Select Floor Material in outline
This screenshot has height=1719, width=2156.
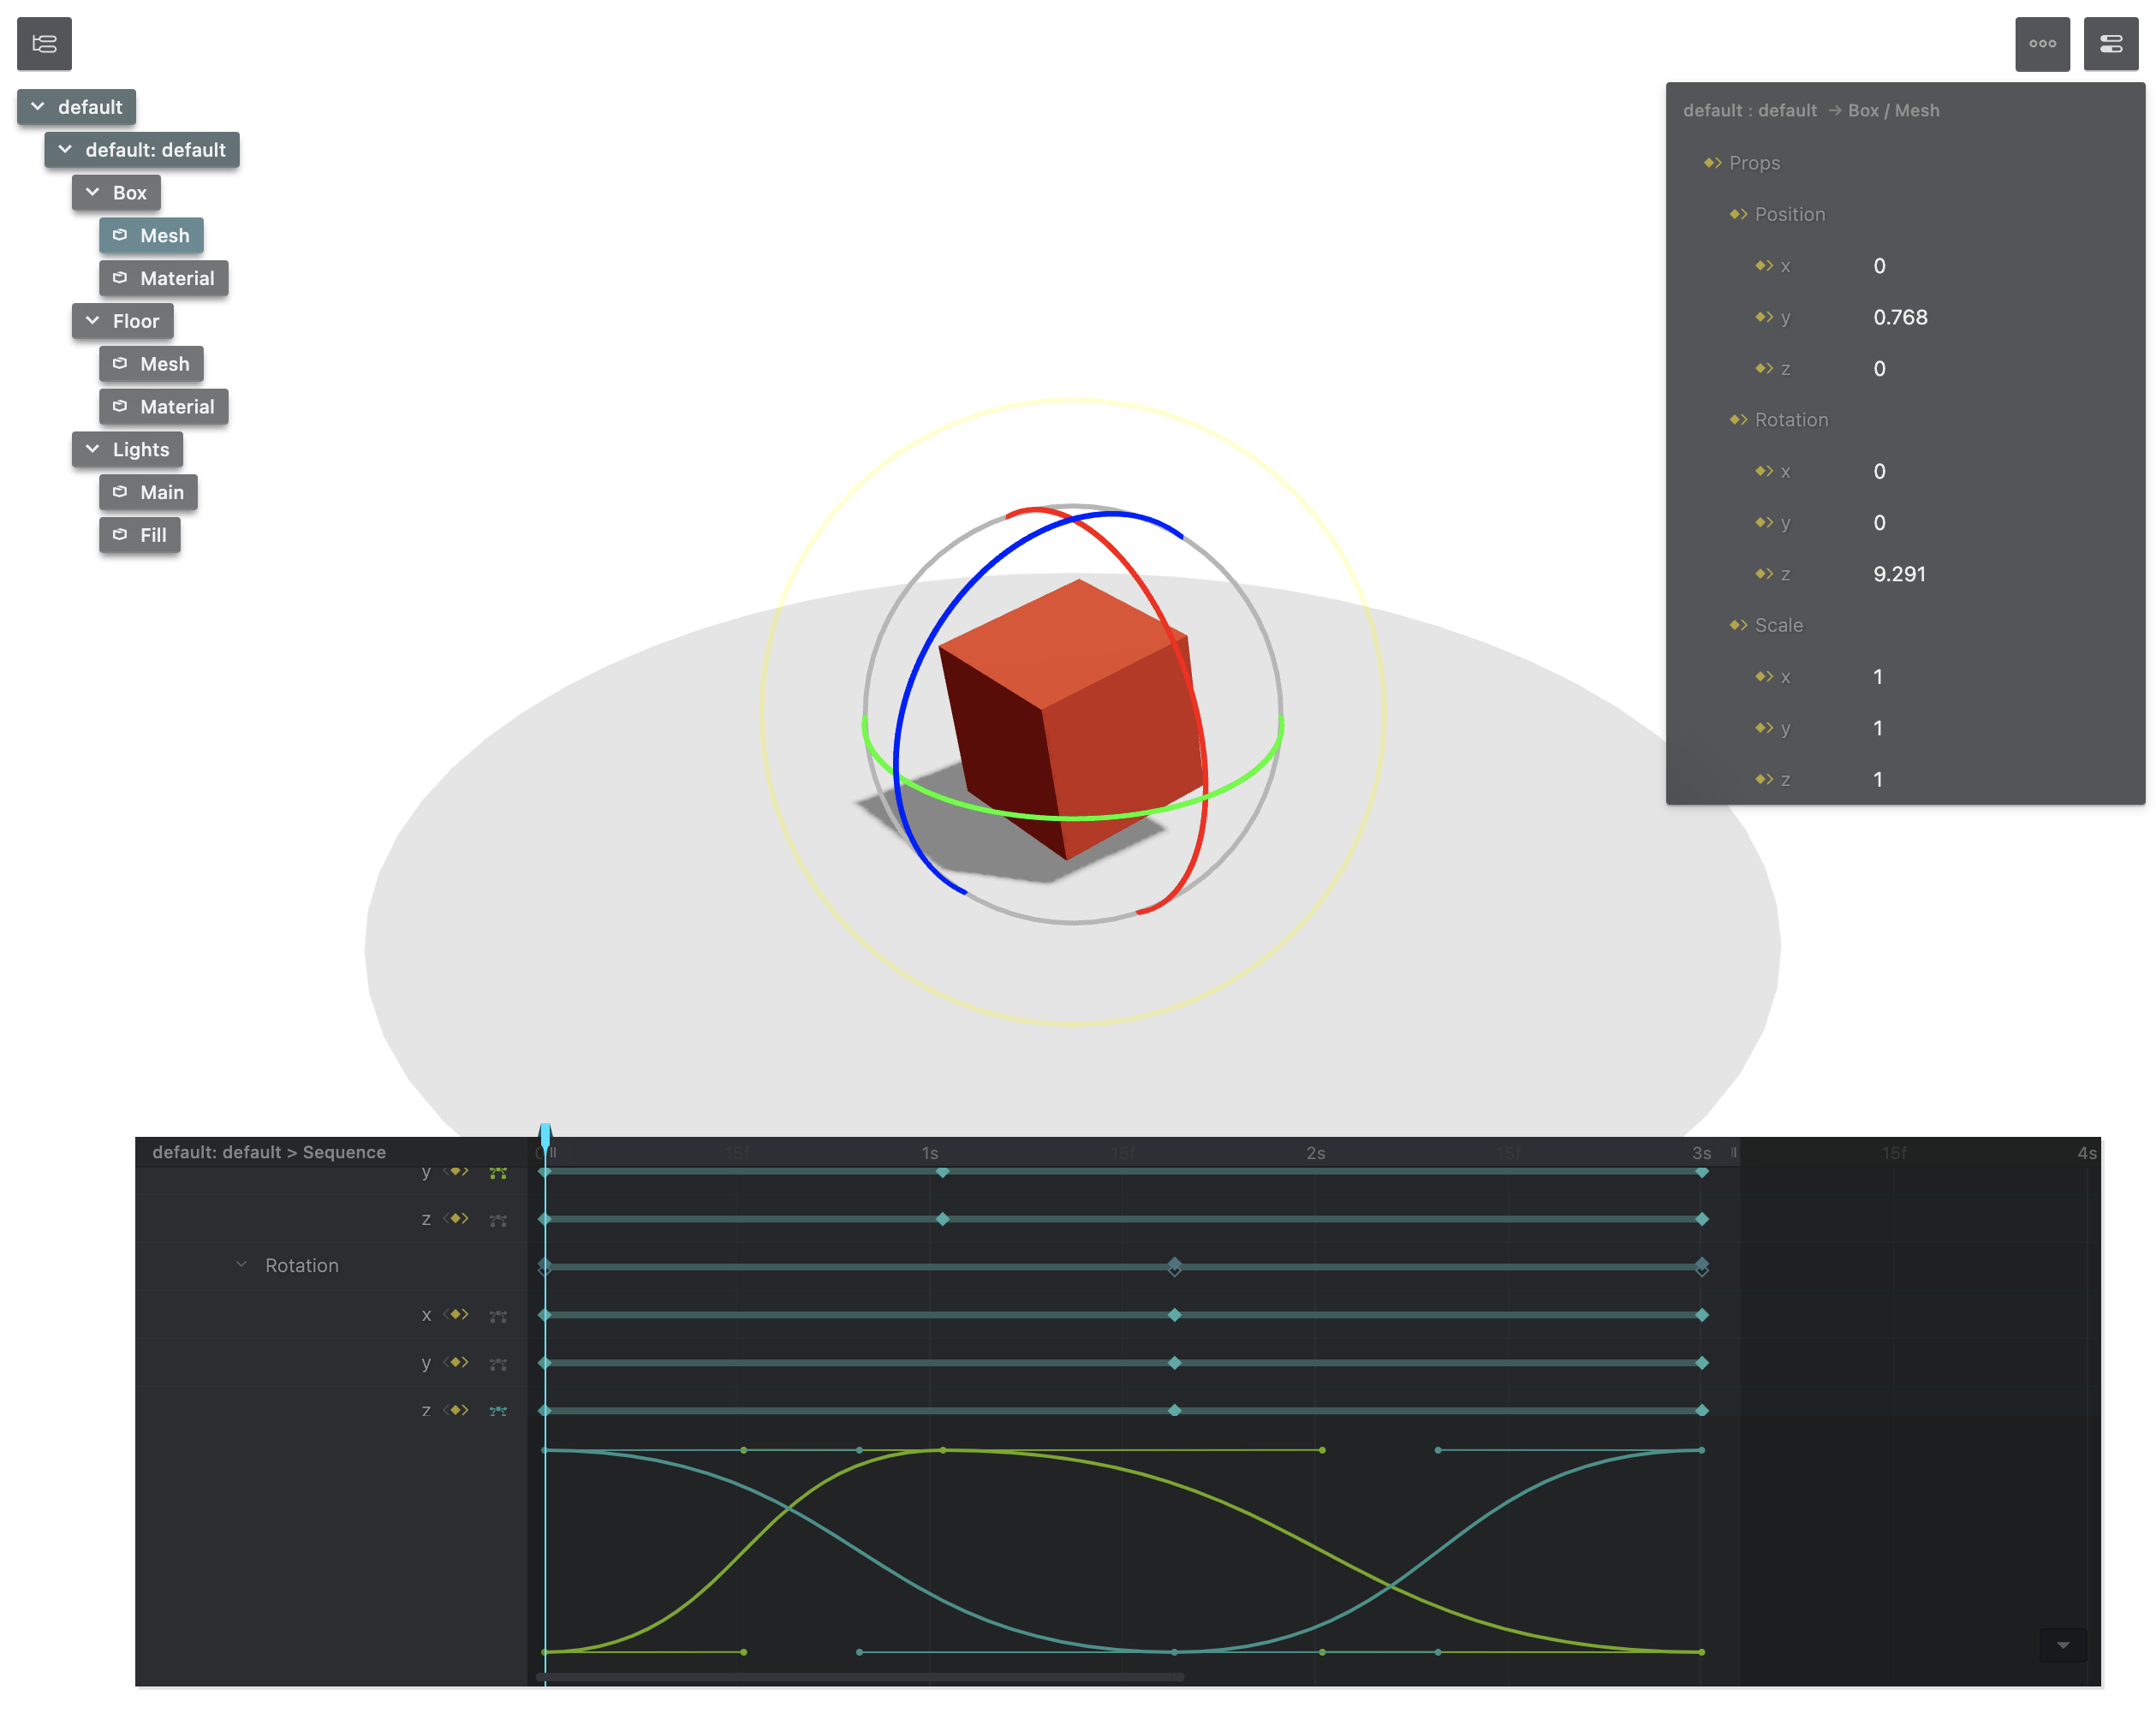(164, 407)
